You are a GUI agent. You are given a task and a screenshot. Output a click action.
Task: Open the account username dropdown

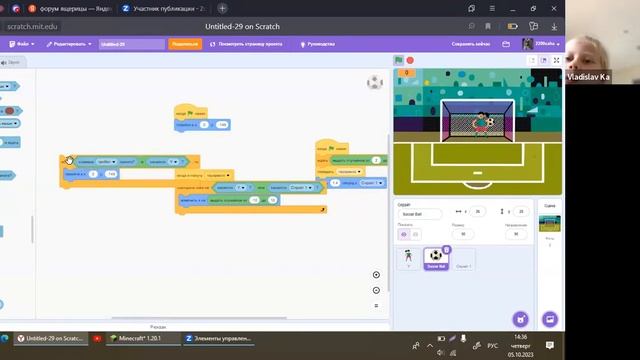(547, 44)
